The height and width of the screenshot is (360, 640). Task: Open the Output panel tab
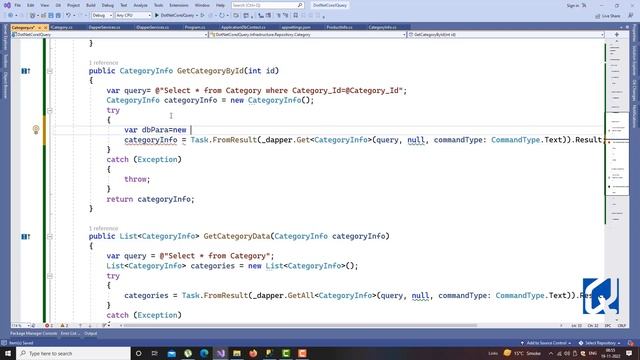tap(91, 333)
